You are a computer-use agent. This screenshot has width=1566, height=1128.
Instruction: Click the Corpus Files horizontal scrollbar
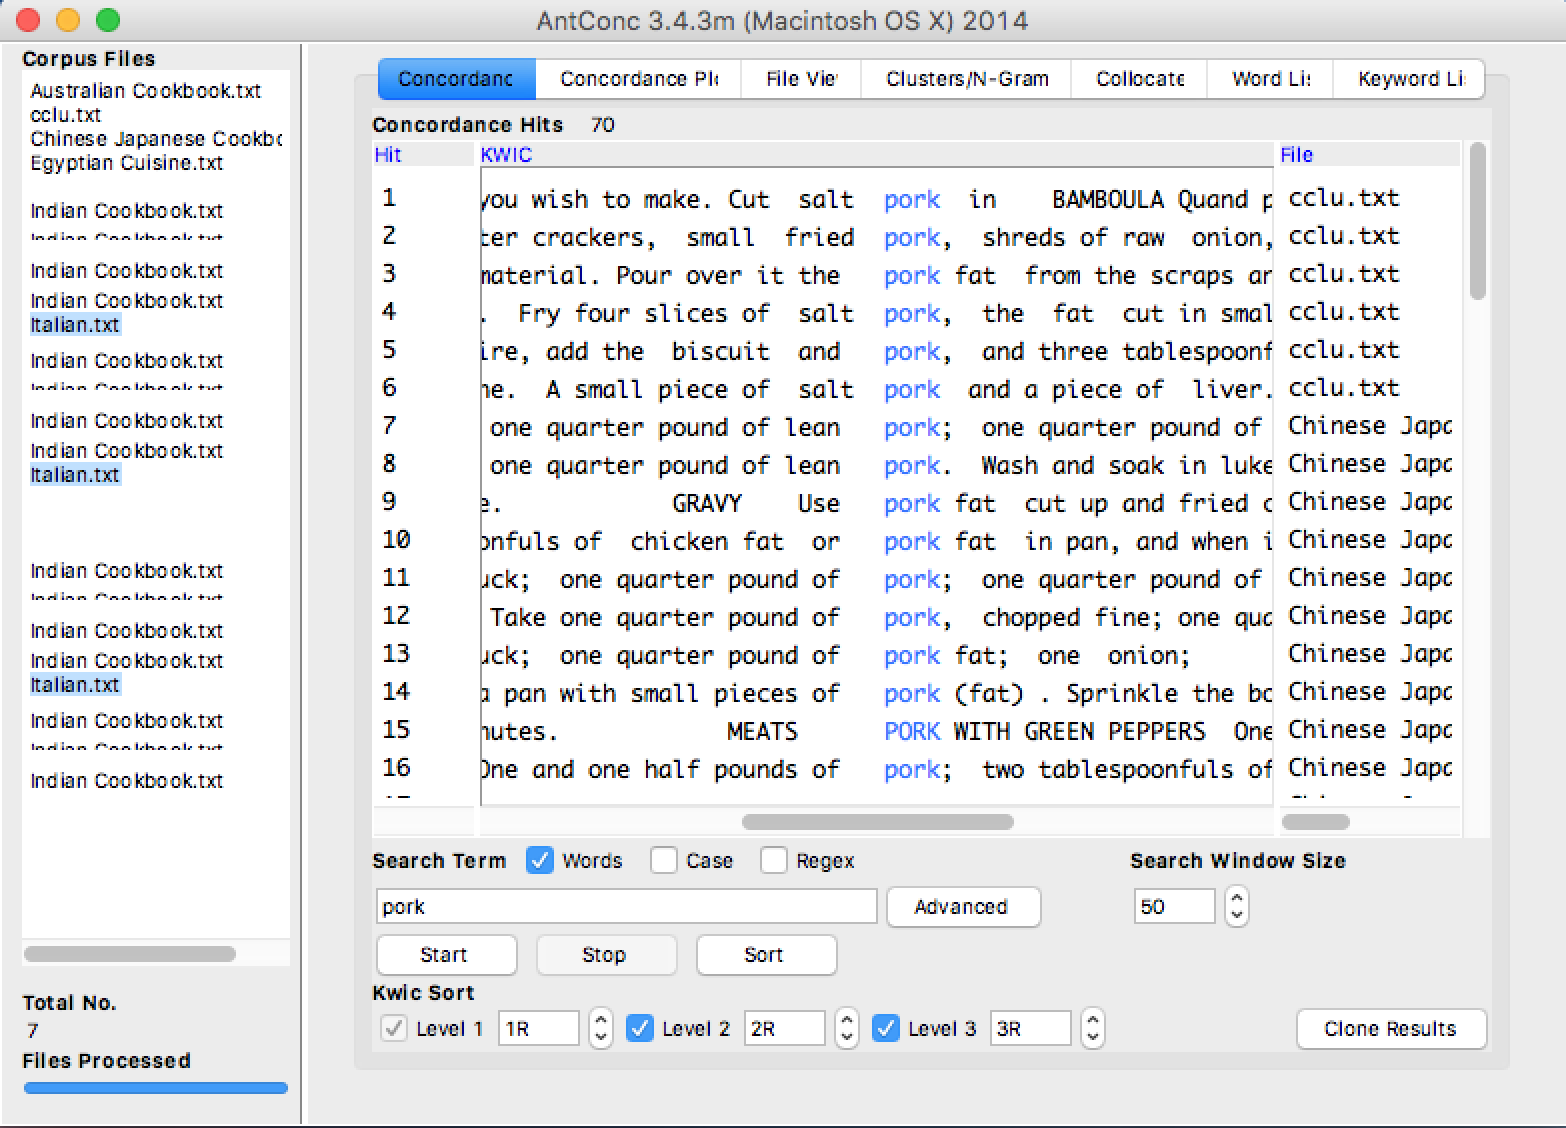point(129,954)
